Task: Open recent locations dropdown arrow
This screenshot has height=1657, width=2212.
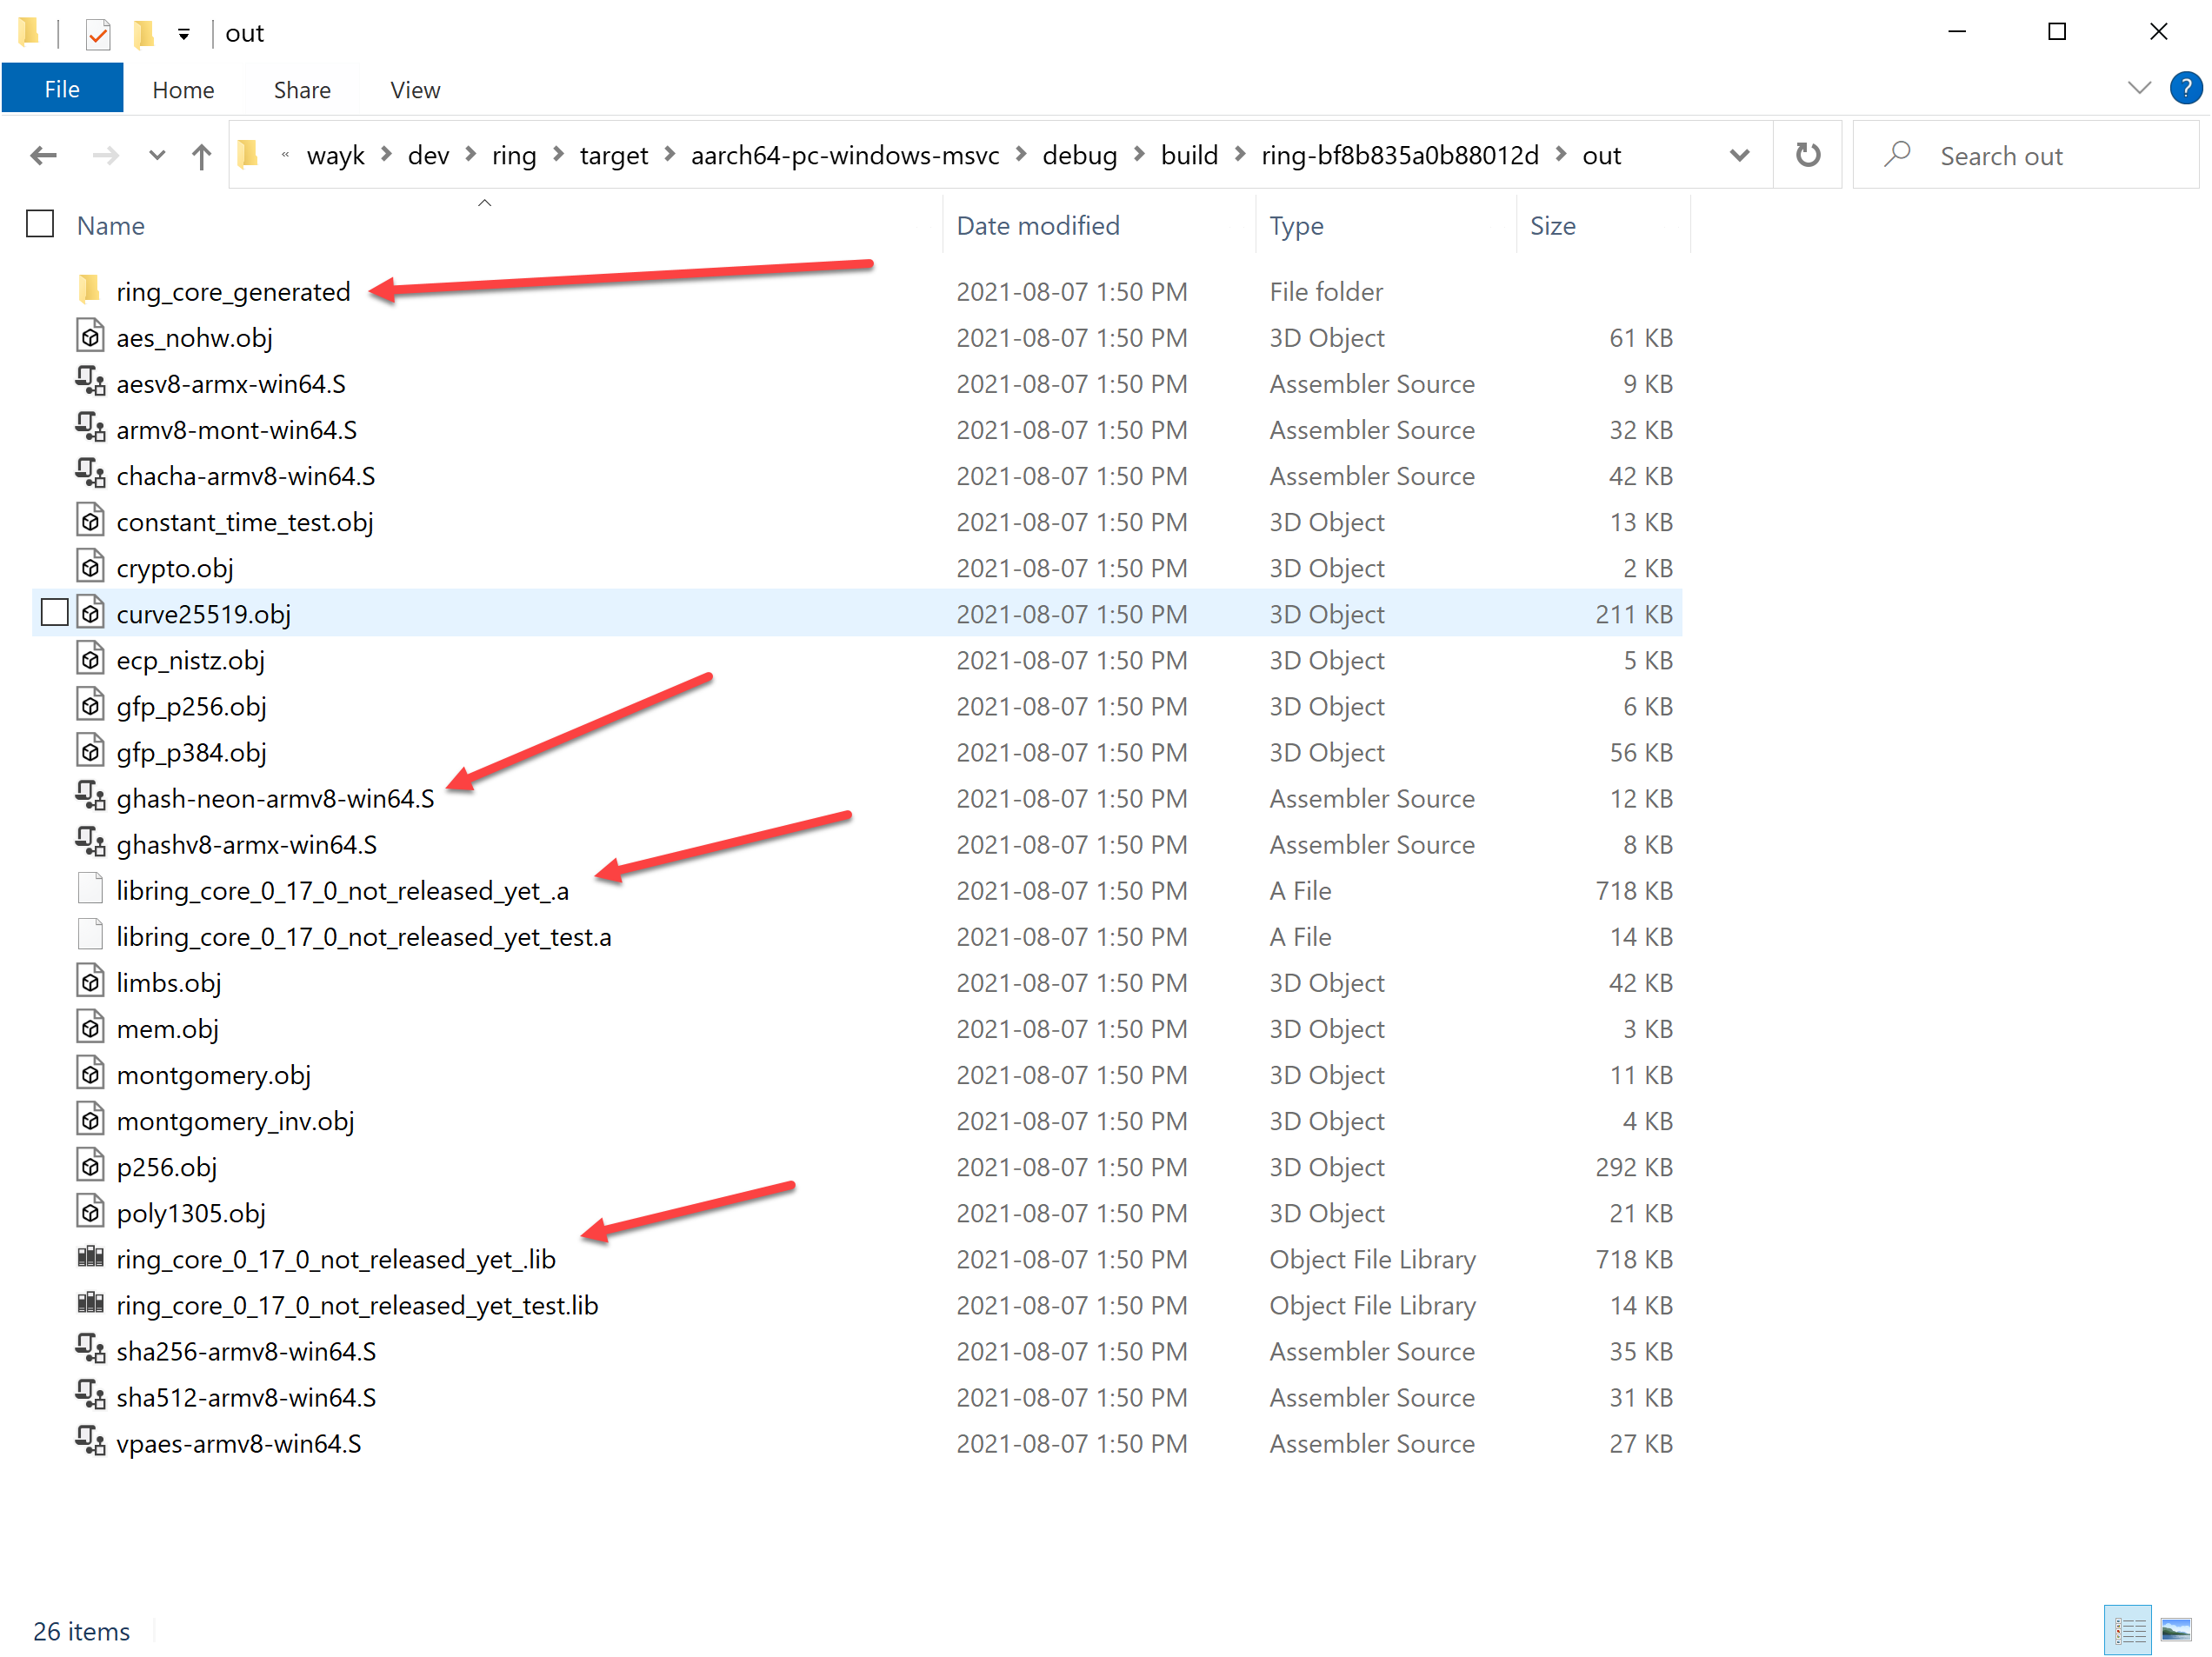Action: (156, 155)
